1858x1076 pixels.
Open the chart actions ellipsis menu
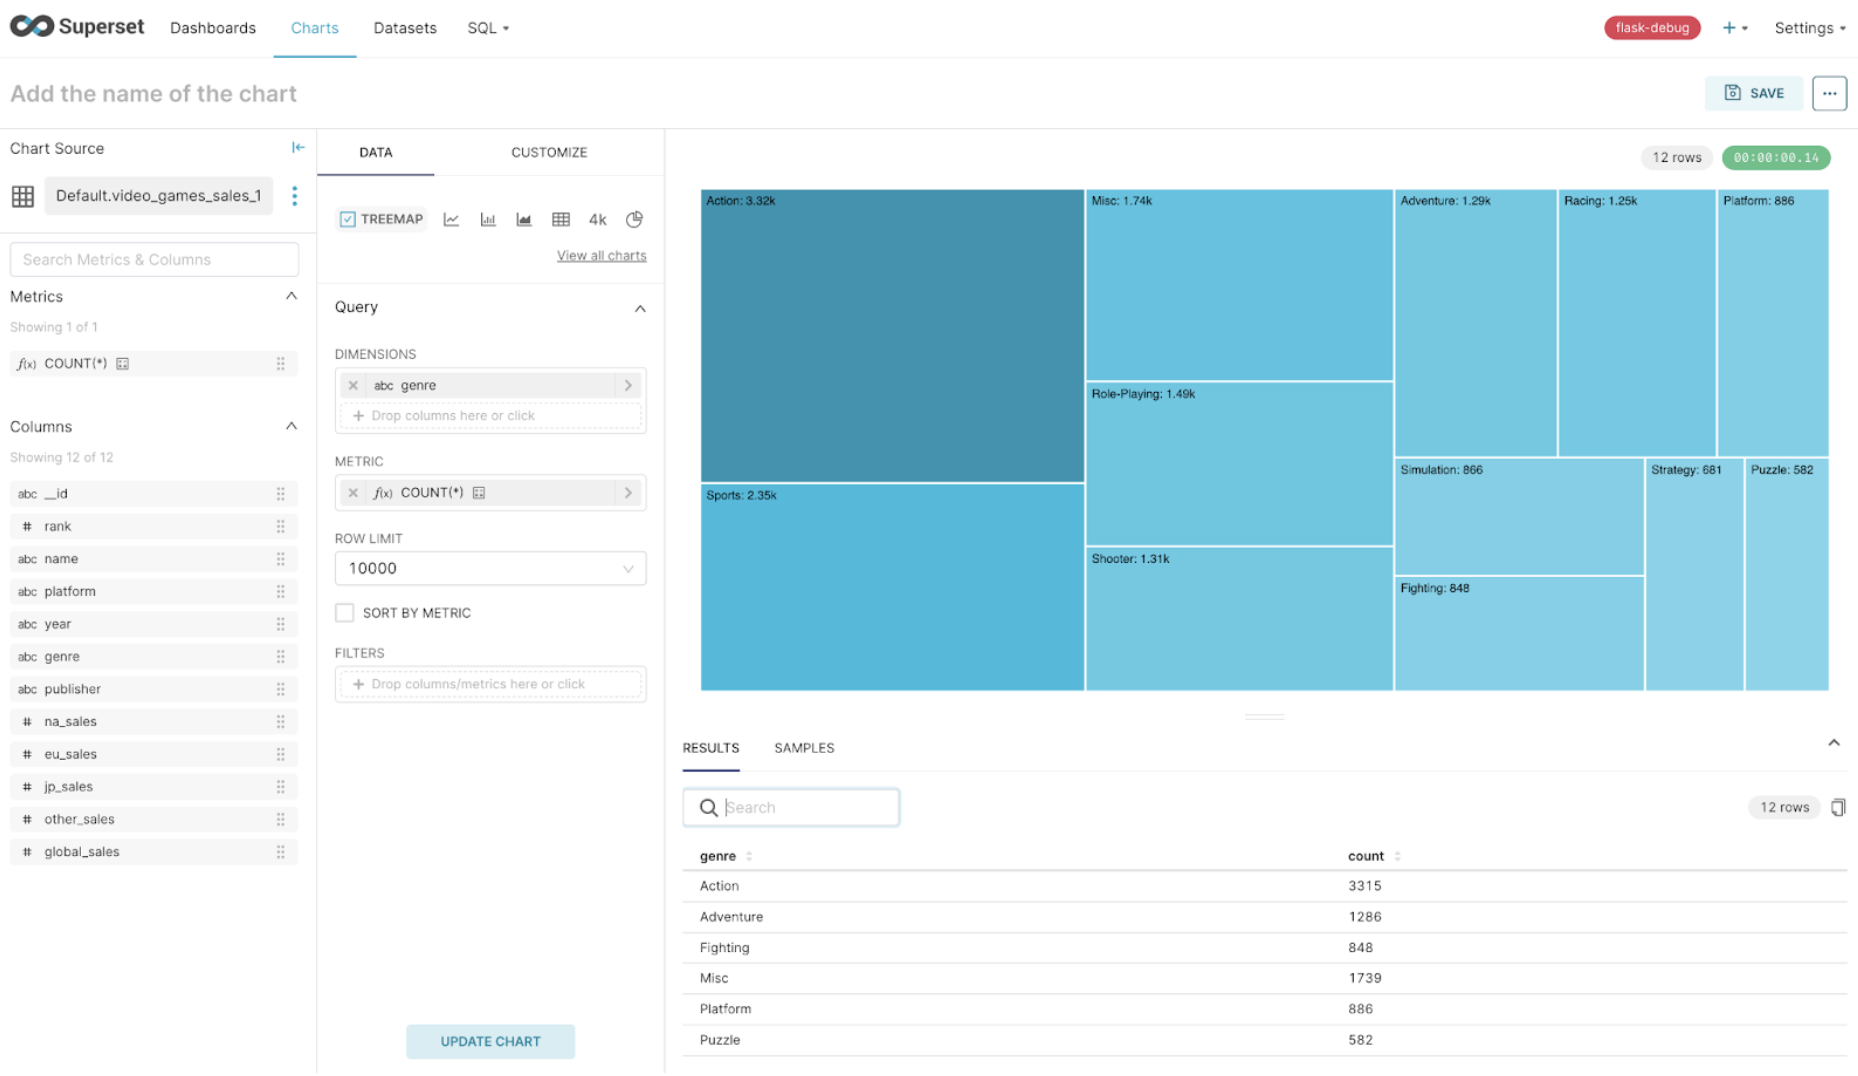click(1829, 93)
